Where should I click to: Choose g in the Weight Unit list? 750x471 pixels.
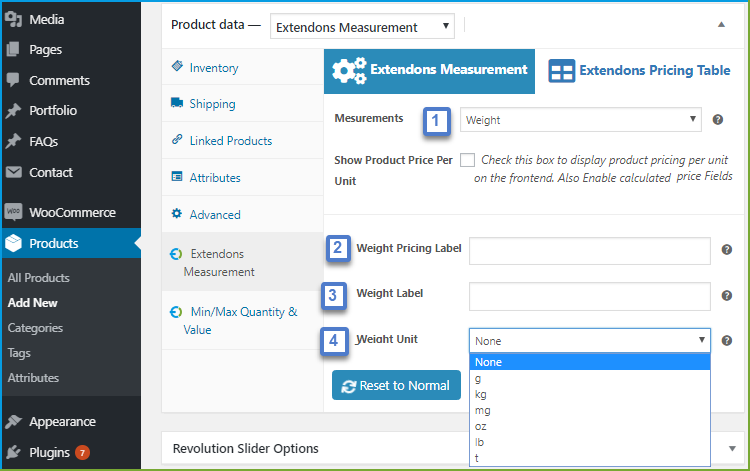pos(590,378)
